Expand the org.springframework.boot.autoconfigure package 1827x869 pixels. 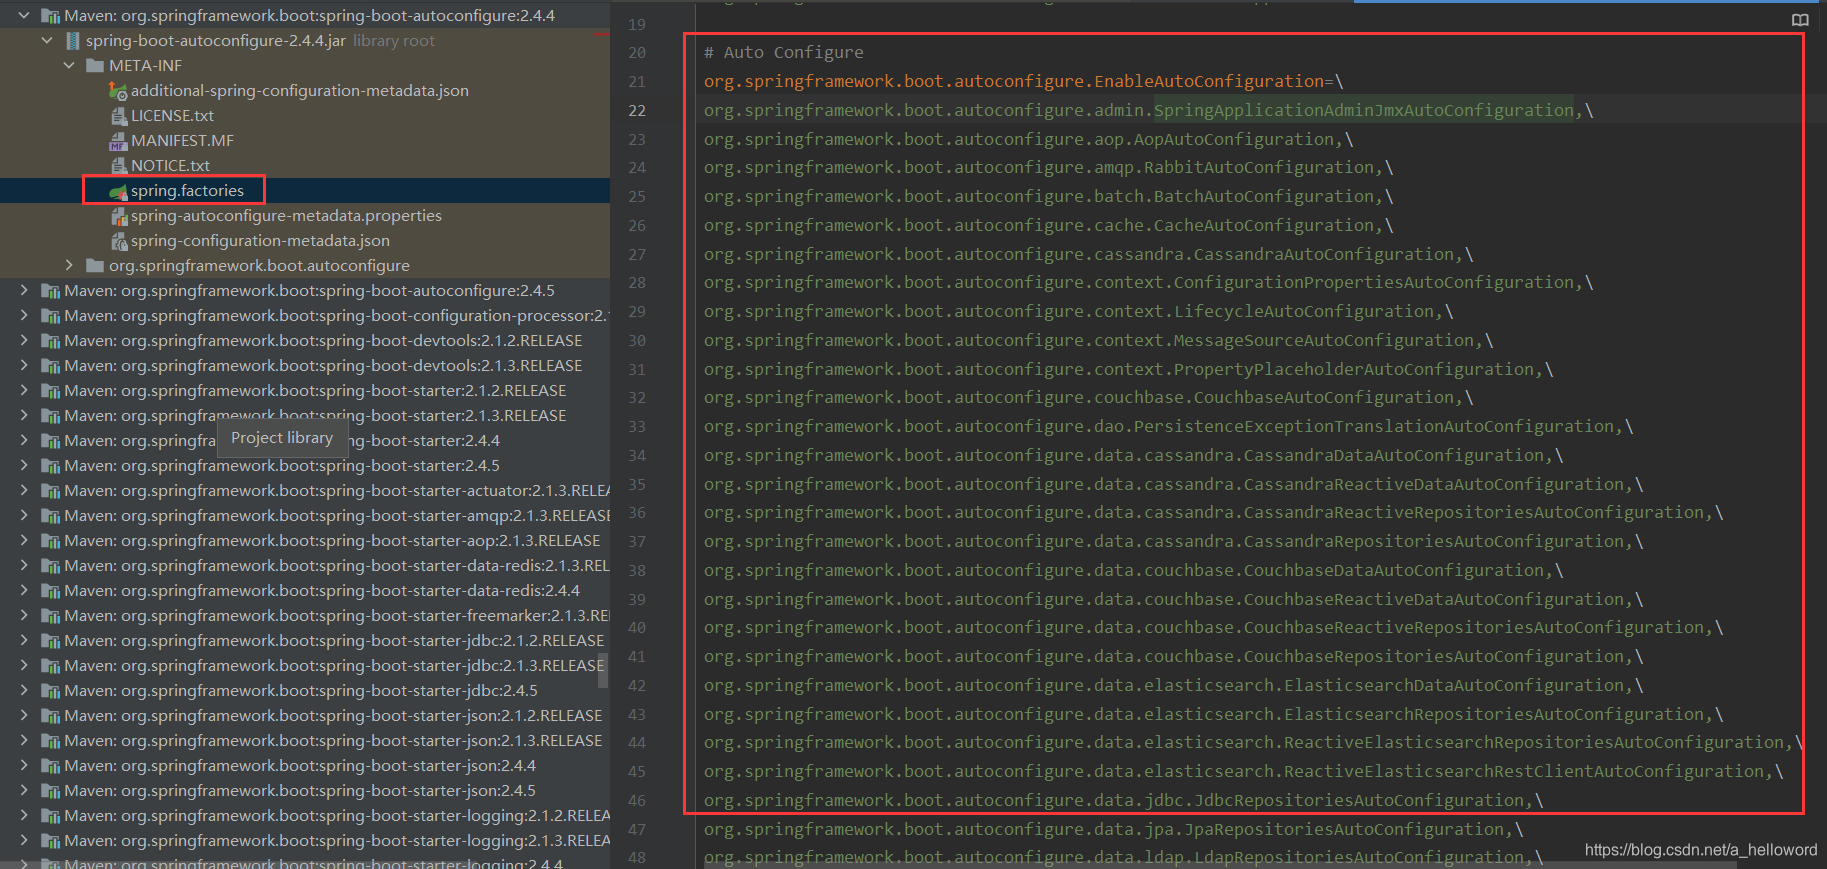coord(69,266)
